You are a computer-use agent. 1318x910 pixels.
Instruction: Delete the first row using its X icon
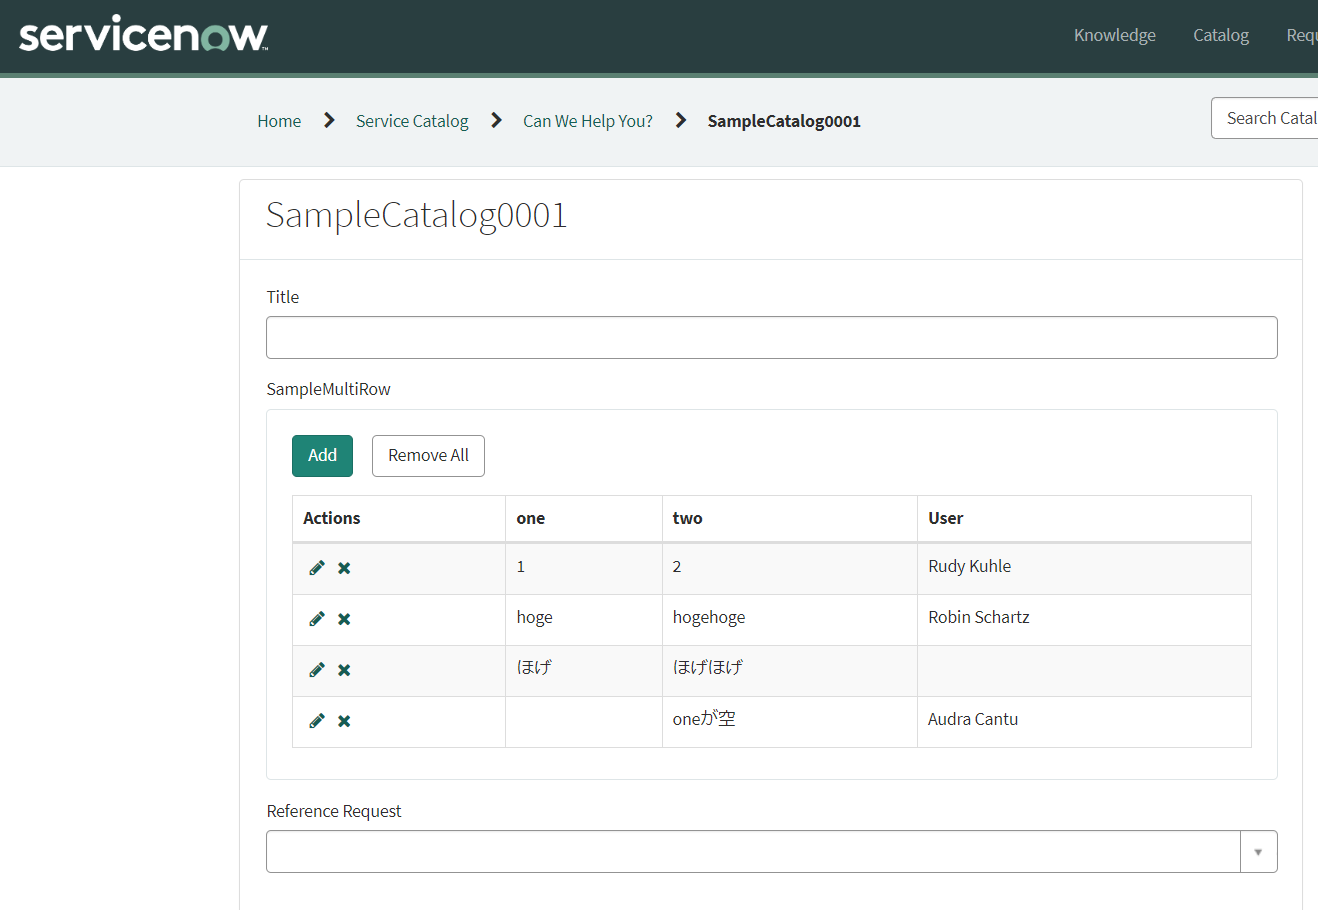click(343, 567)
